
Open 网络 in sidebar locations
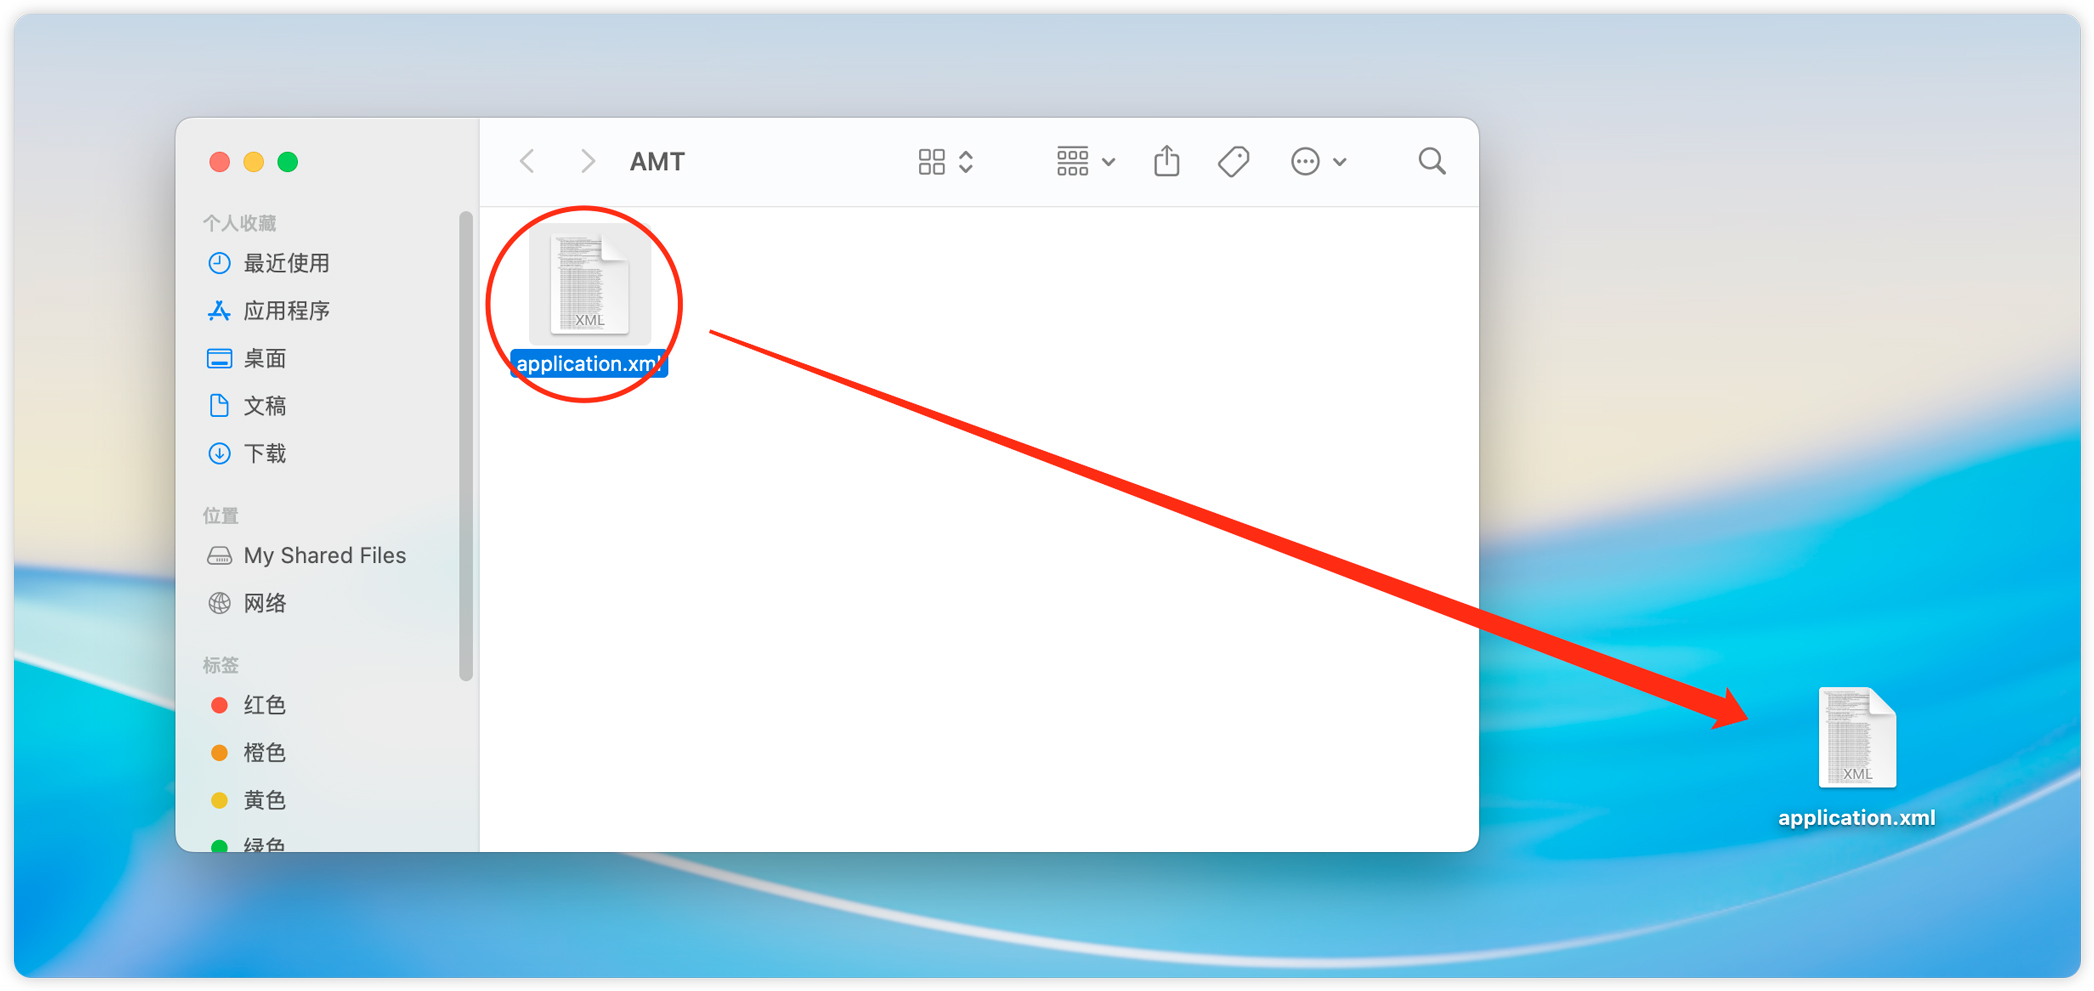pos(265,603)
